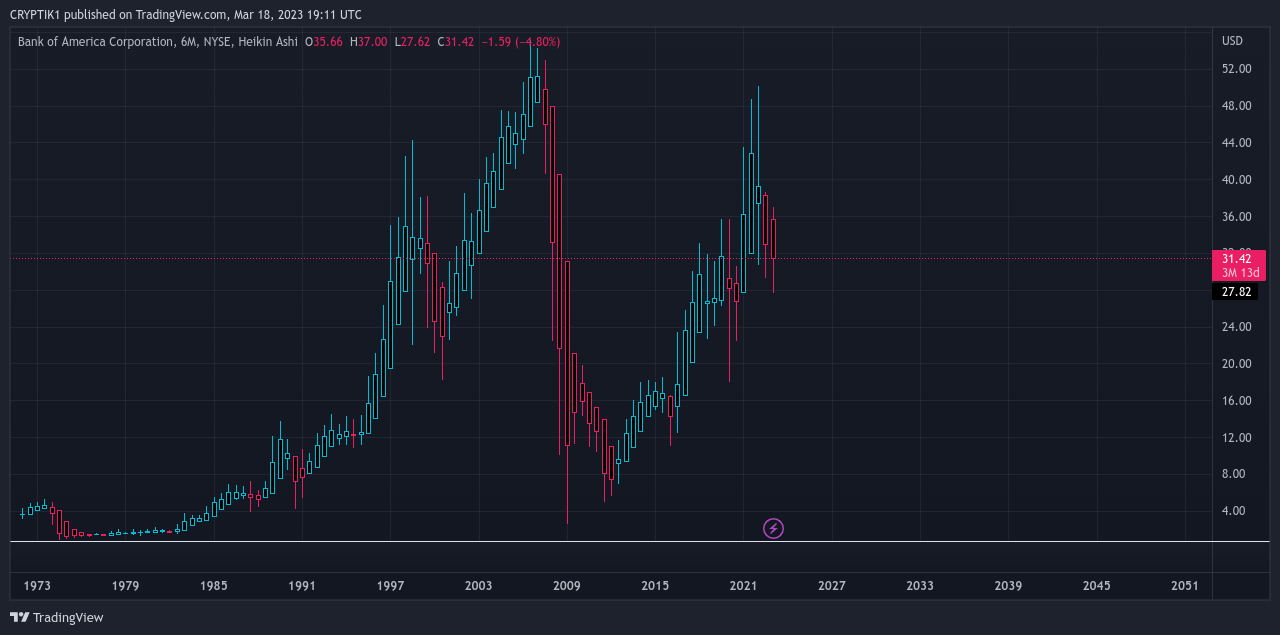This screenshot has height=635, width=1280.
Task: Click the 12.00 price axis tick
Action: [x=1236, y=438]
